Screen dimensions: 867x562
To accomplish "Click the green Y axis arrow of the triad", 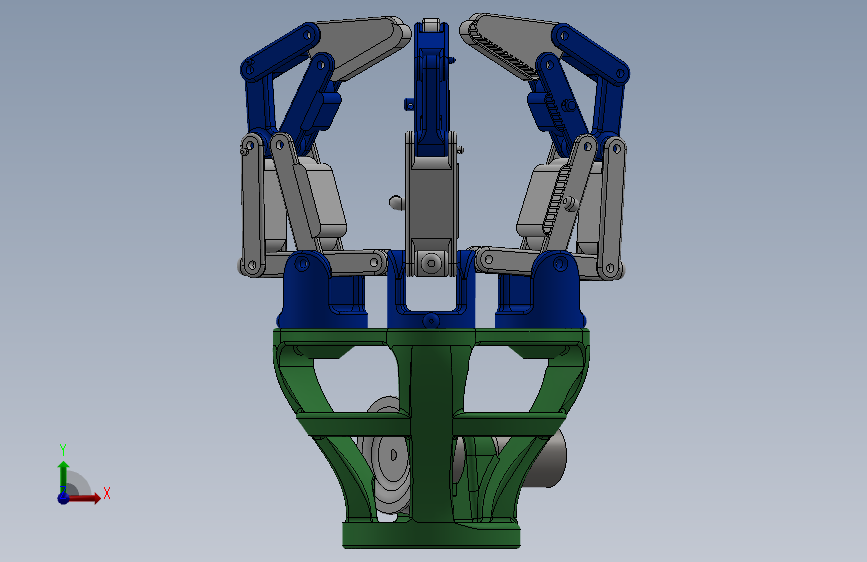I will tap(63, 478).
